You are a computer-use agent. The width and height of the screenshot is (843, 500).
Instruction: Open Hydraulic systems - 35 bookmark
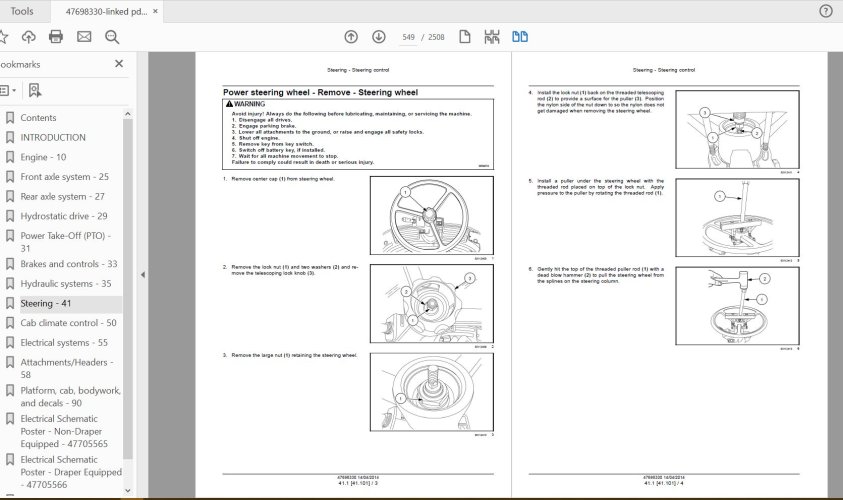click(x=66, y=284)
